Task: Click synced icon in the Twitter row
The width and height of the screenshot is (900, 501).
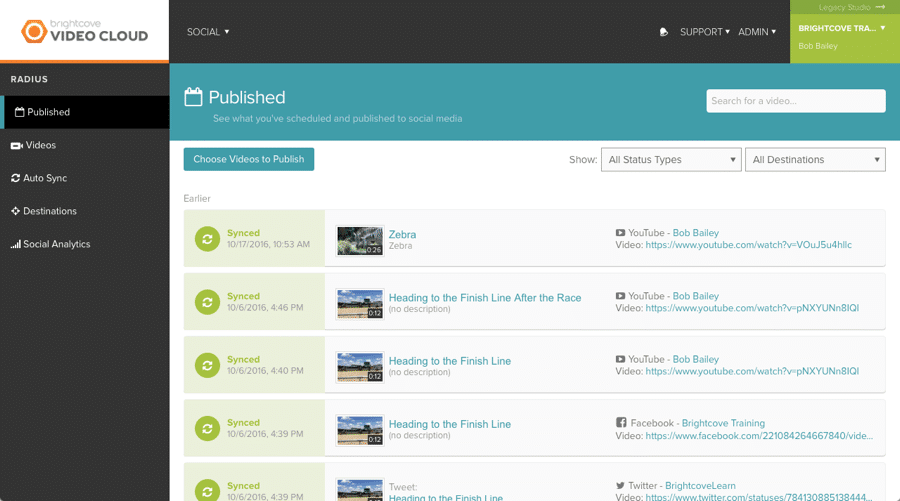Action: 207,490
